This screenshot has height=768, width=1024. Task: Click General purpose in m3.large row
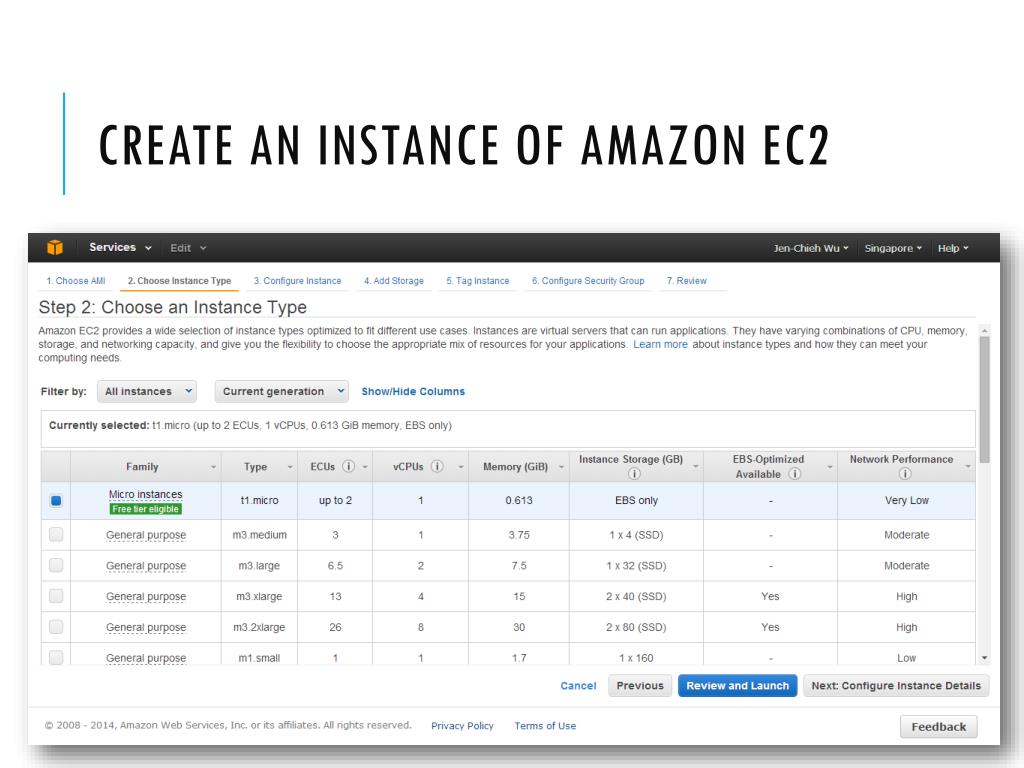pos(146,566)
